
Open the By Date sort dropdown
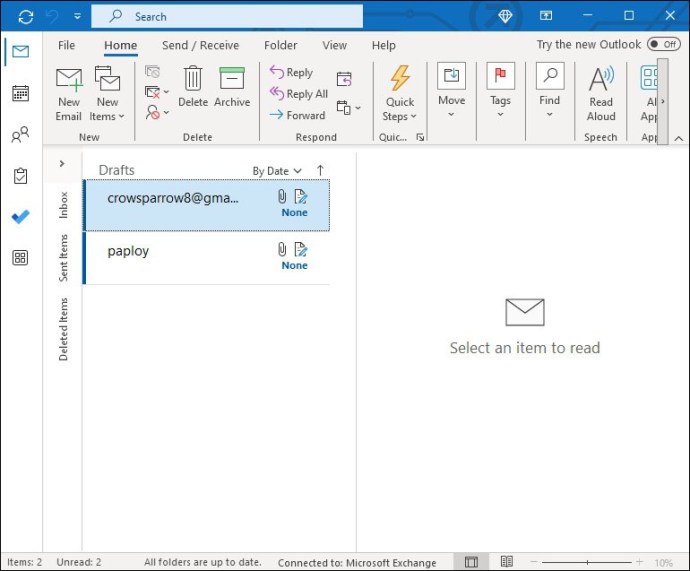[277, 171]
